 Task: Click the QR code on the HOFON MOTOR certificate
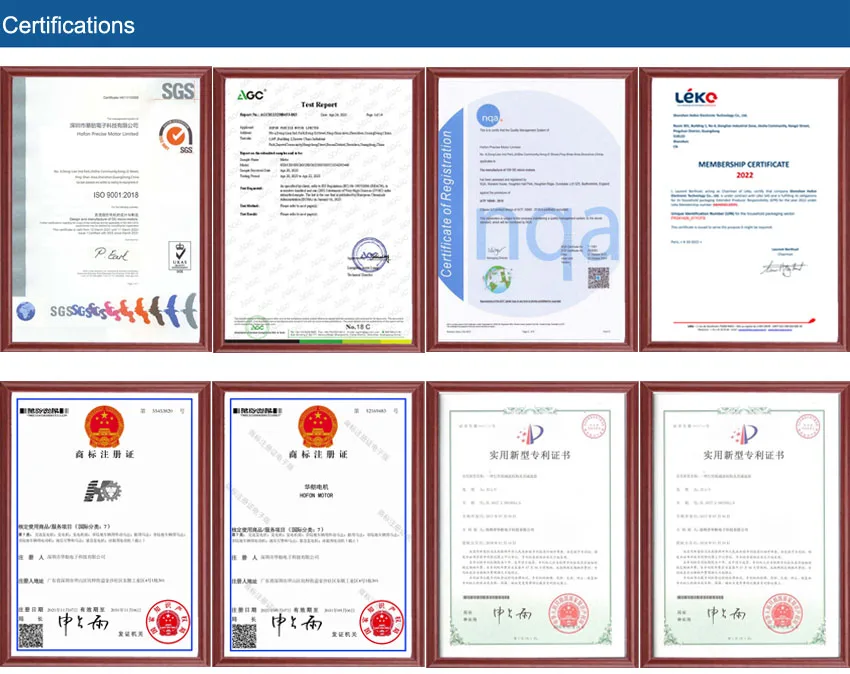(x=244, y=636)
